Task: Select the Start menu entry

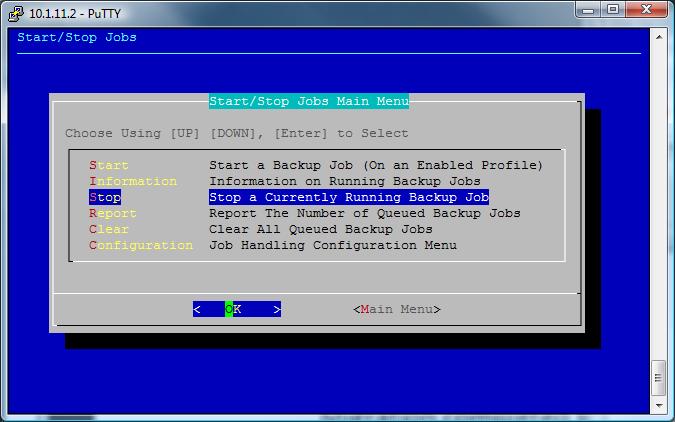Action: click(x=109, y=165)
